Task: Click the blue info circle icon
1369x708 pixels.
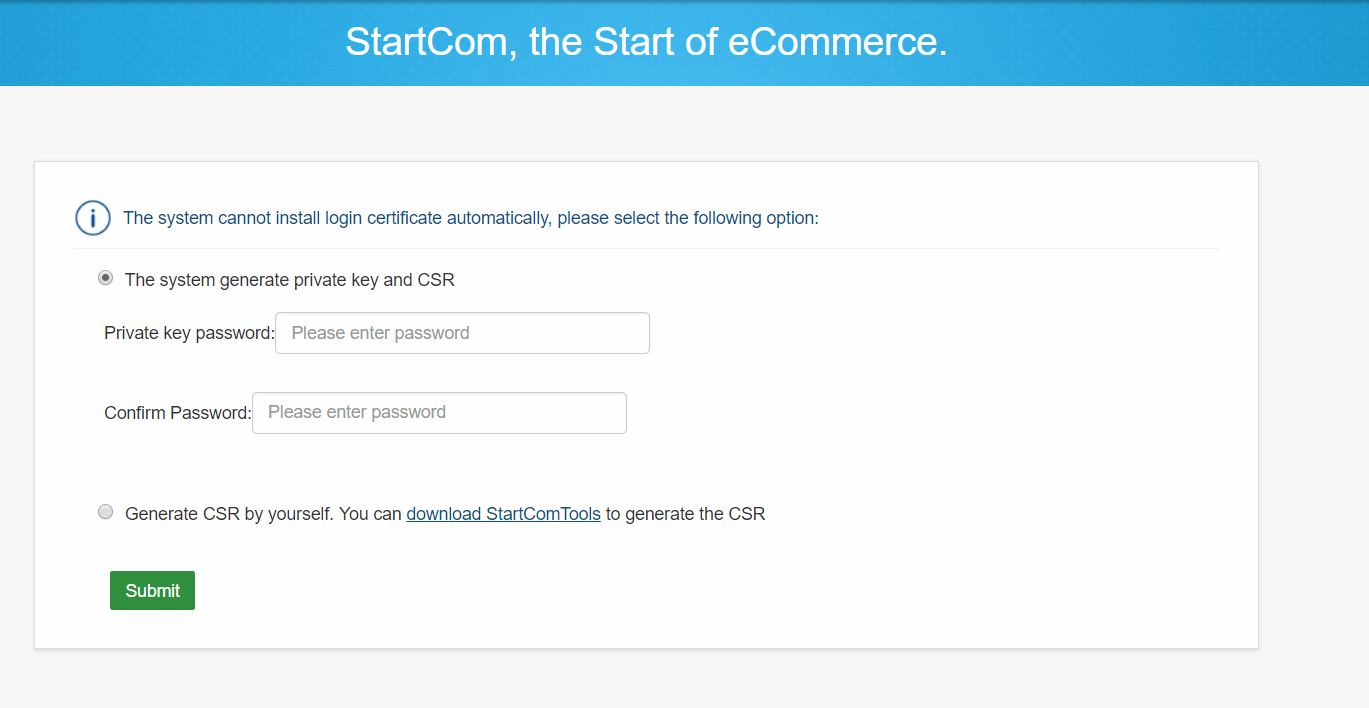Action: coord(93,218)
